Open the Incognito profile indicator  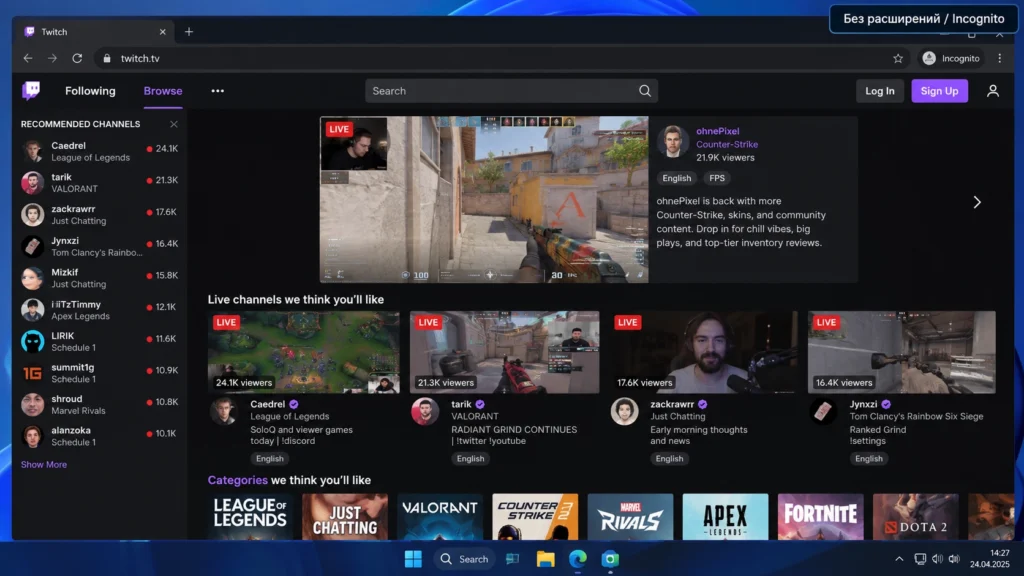point(951,58)
